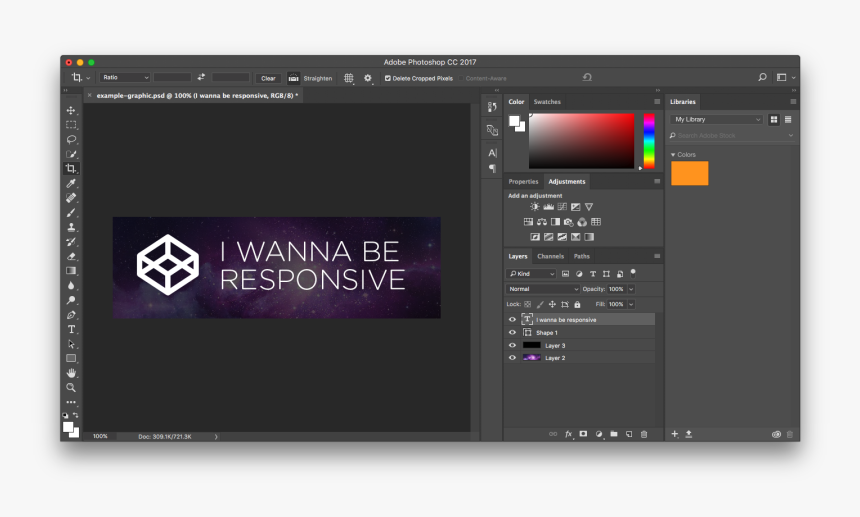Open the Layers panel menu
860x517 pixels.
coord(657,256)
